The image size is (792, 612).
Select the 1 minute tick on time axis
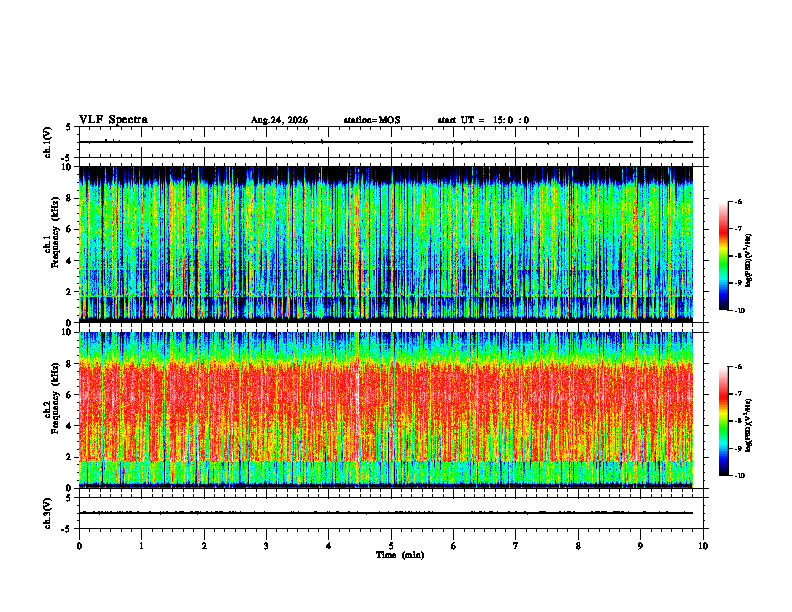pyautogui.click(x=141, y=546)
